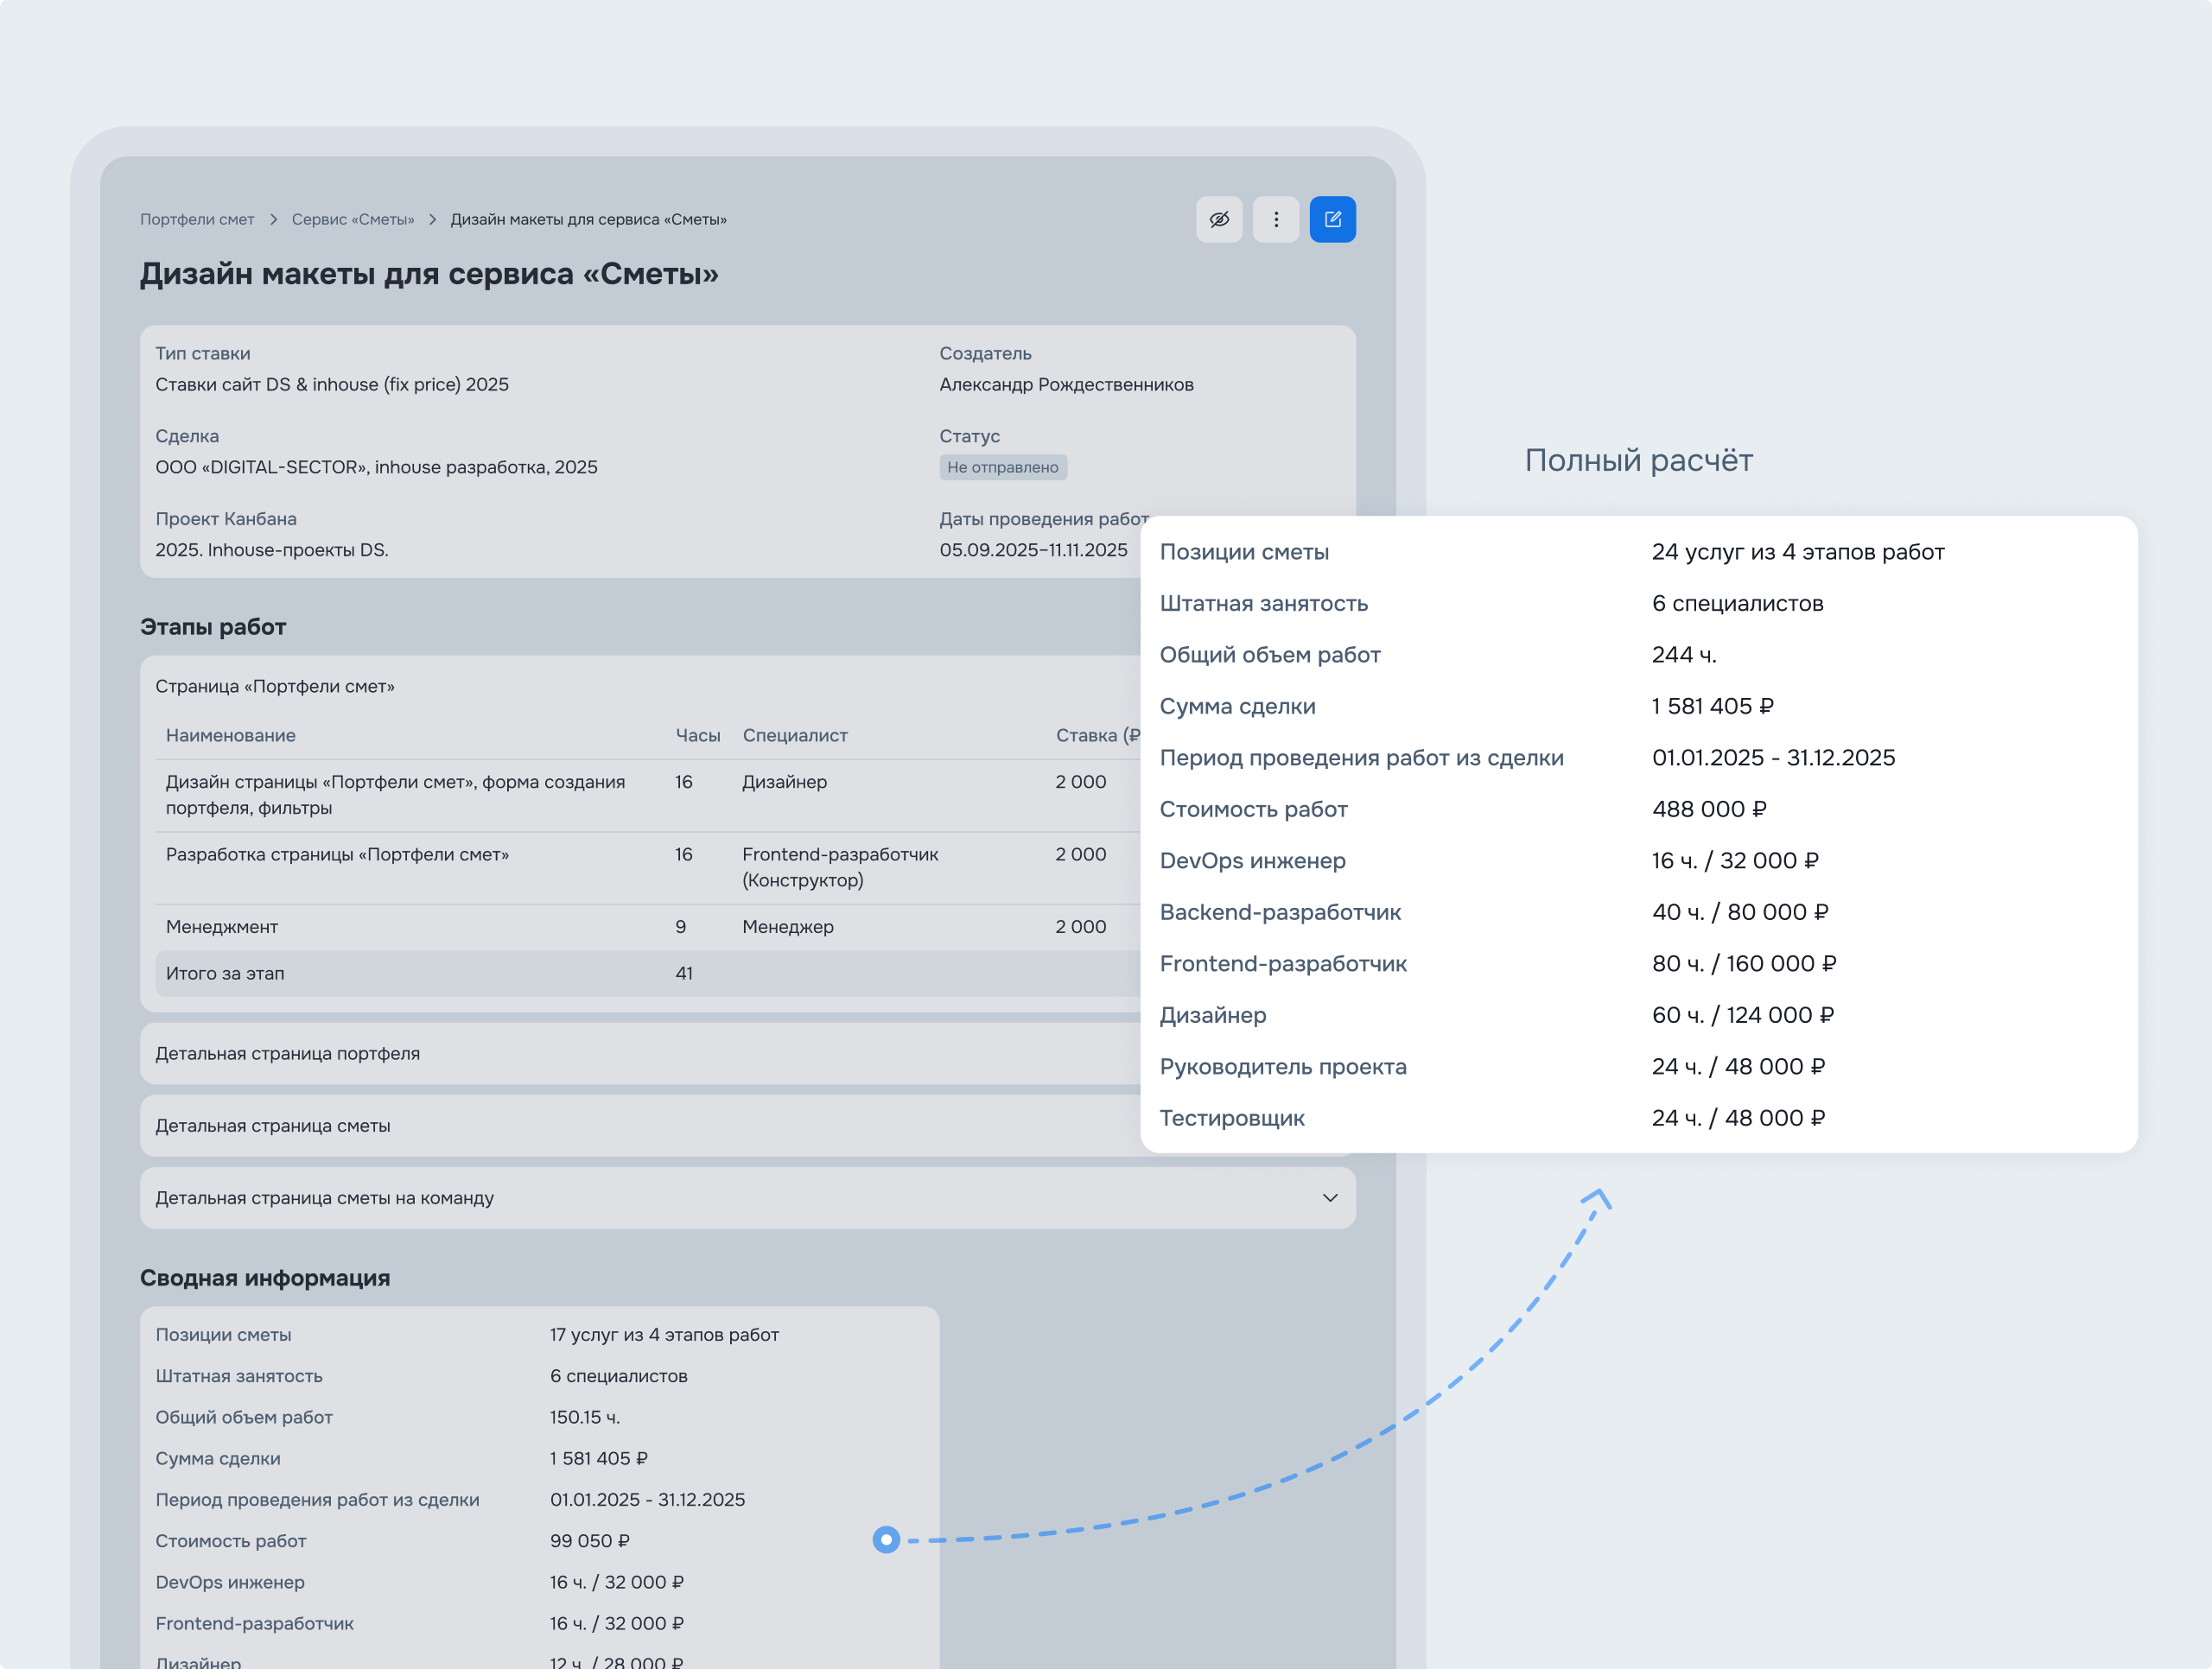Expand the «Детальная страница сметы на команду» chevron
2212x1669 pixels.
[x=1330, y=1198]
